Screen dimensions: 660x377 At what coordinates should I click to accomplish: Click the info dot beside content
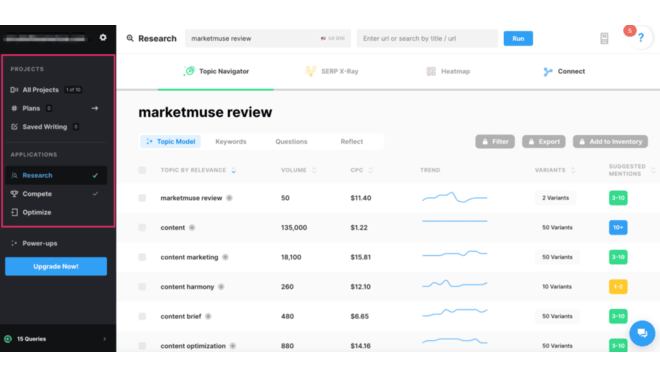coord(192,228)
